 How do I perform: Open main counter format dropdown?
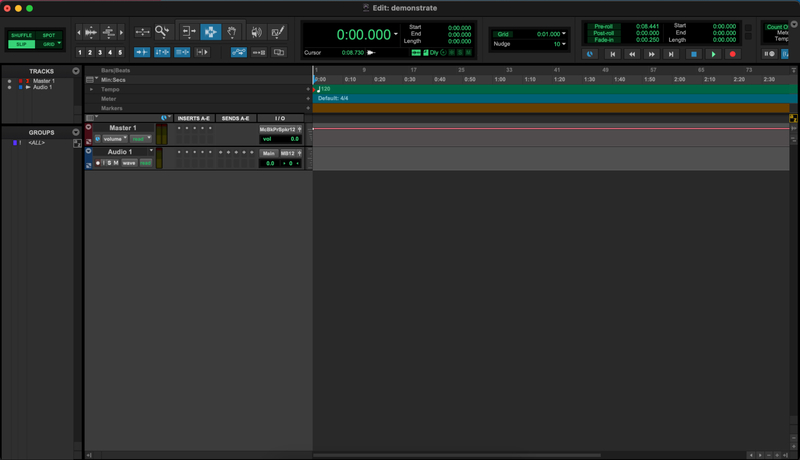point(396,34)
